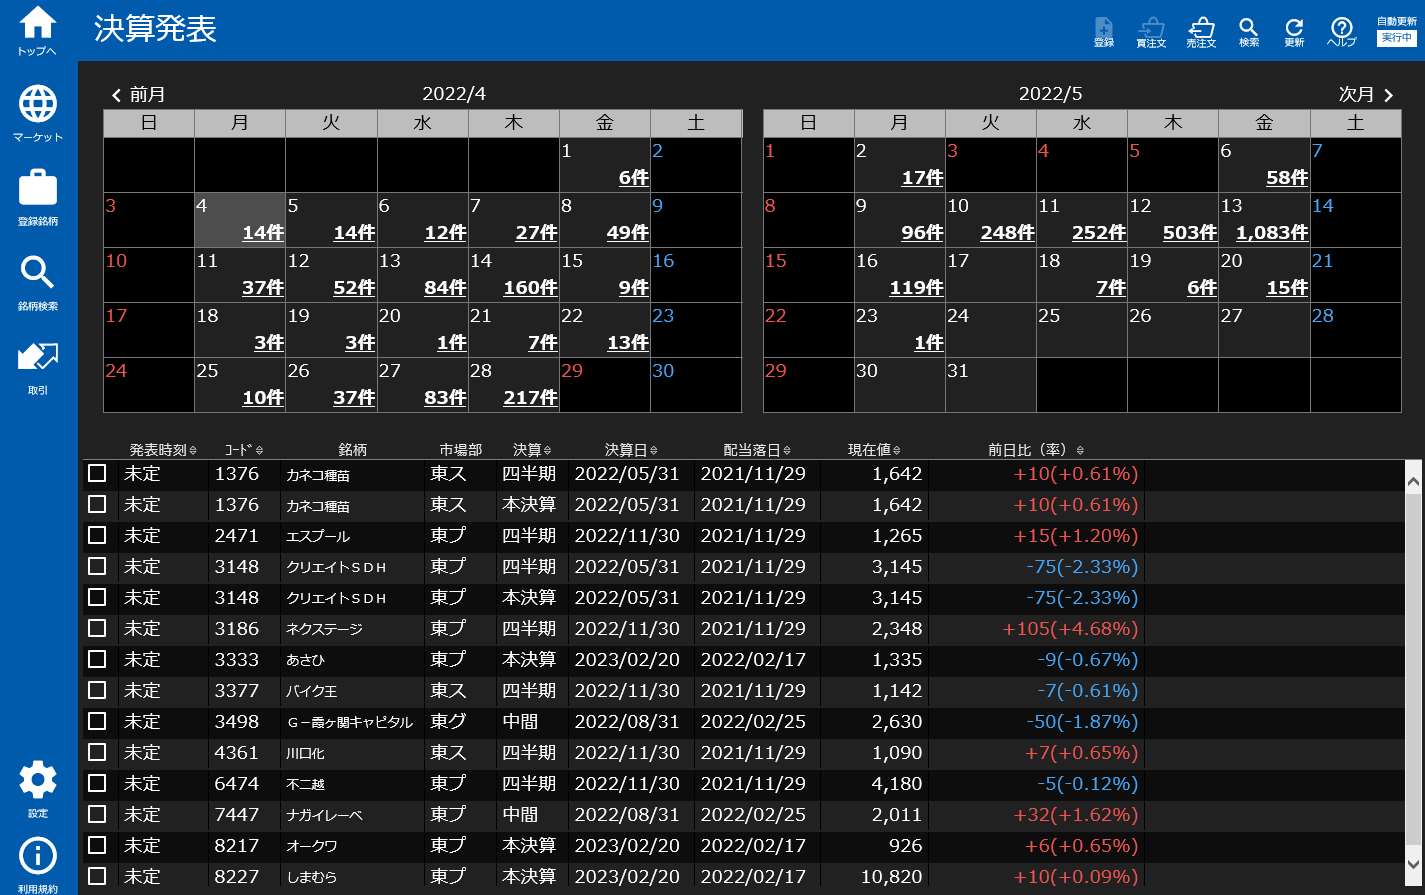Select May 31 calendar cell

coord(990,385)
